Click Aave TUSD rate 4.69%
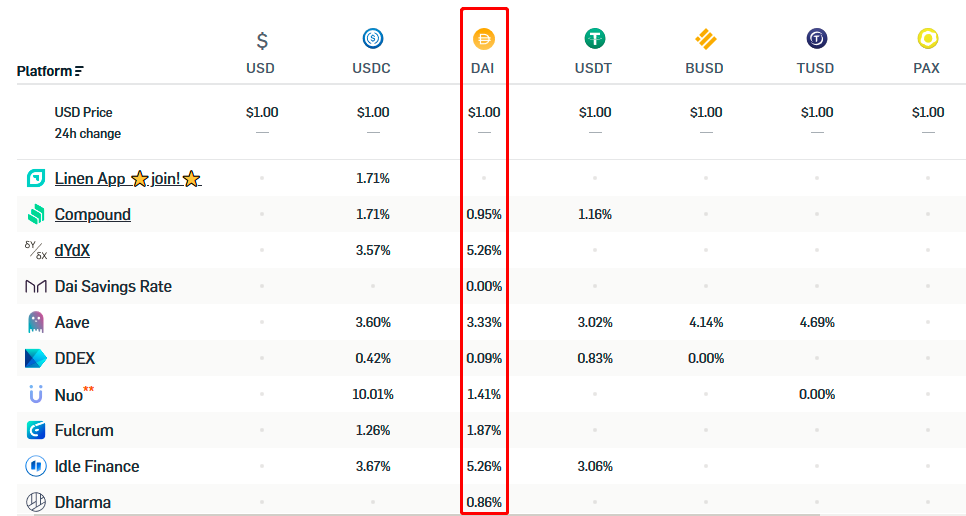Image resolution: width=966 pixels, height=516 pixels. pyautogui.click(x=817, y=322)
